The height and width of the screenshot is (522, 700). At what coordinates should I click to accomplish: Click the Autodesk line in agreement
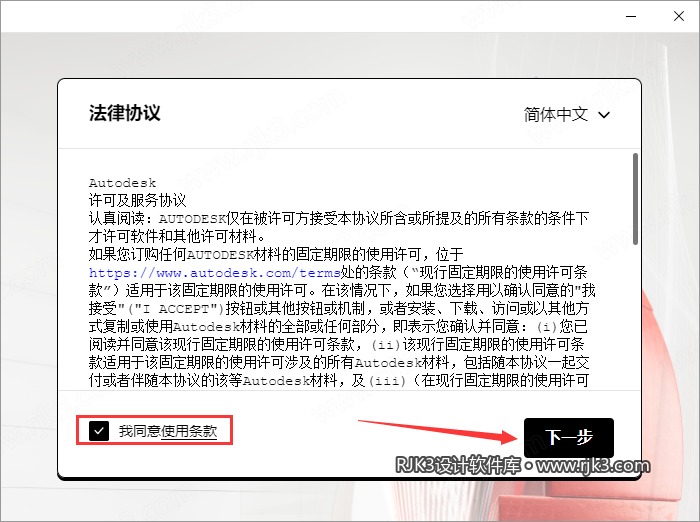[x=122, y=183]
